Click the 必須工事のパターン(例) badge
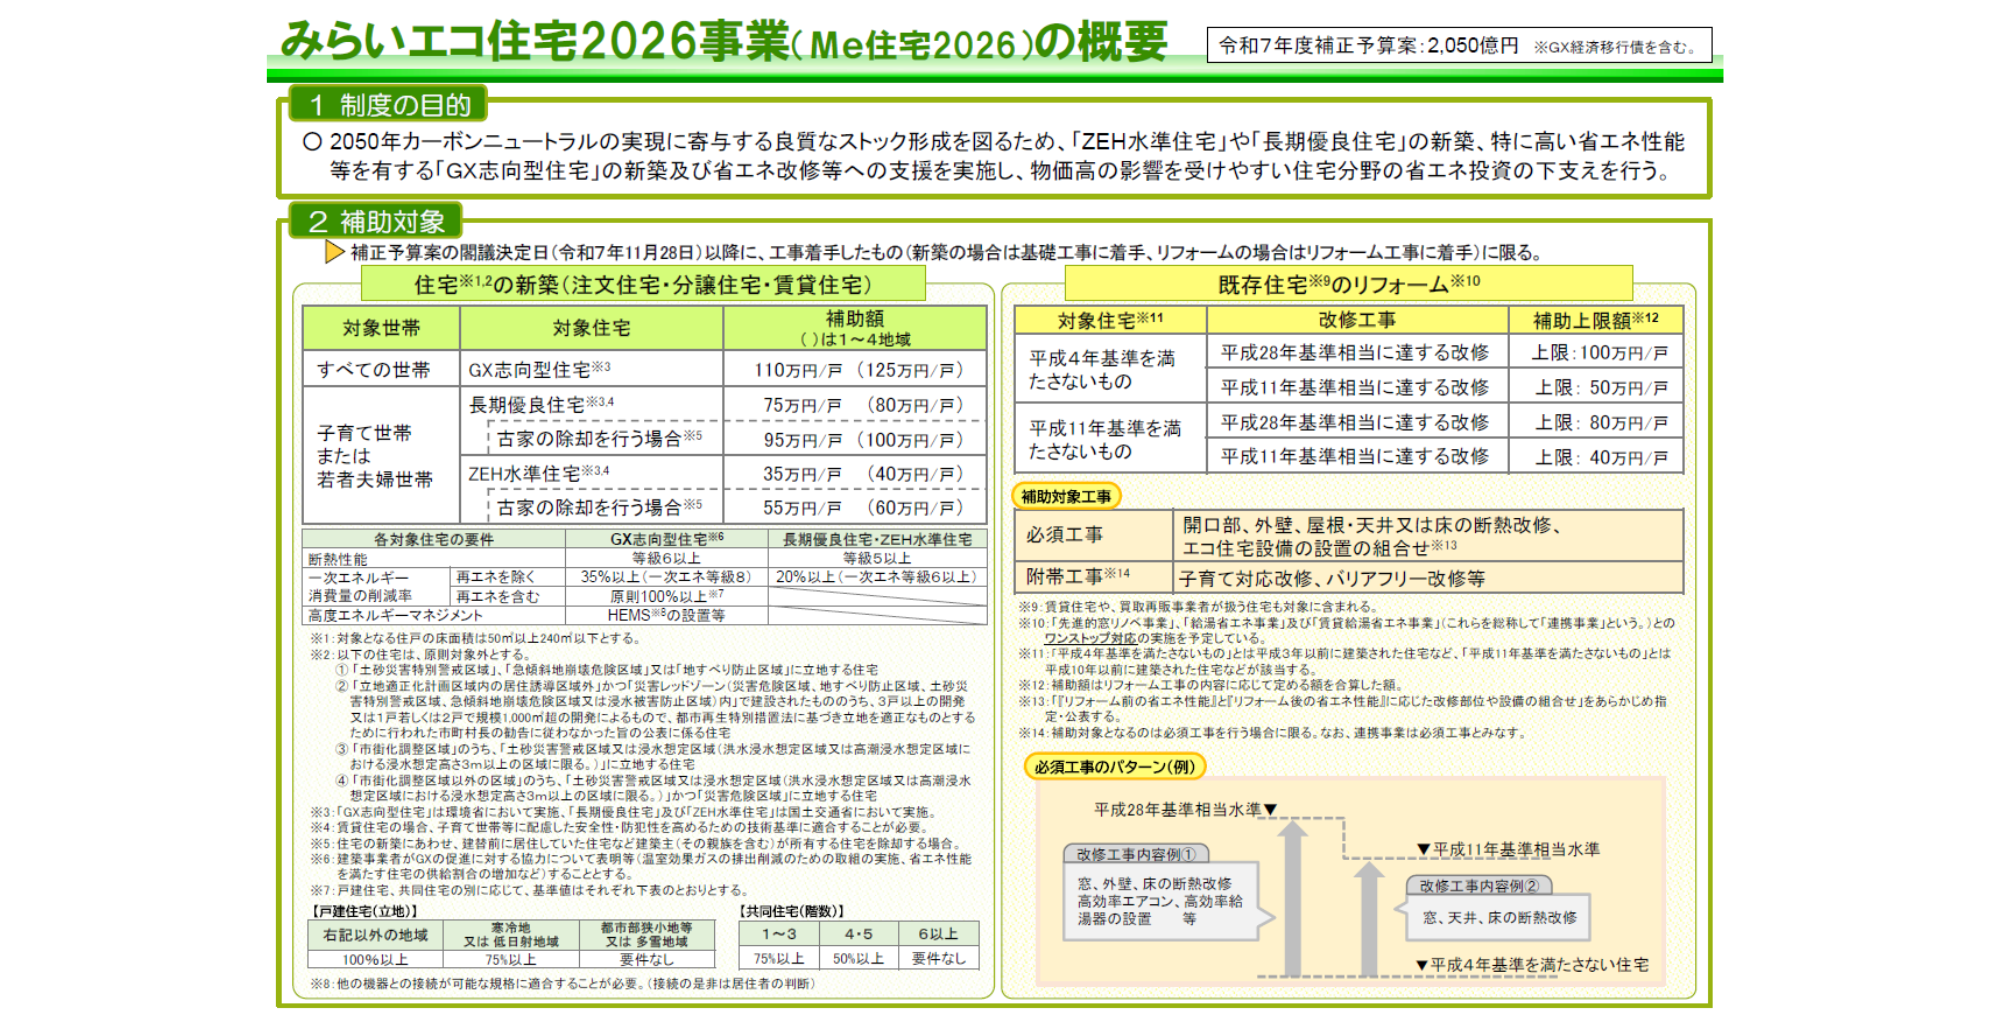 (1115, 767)
